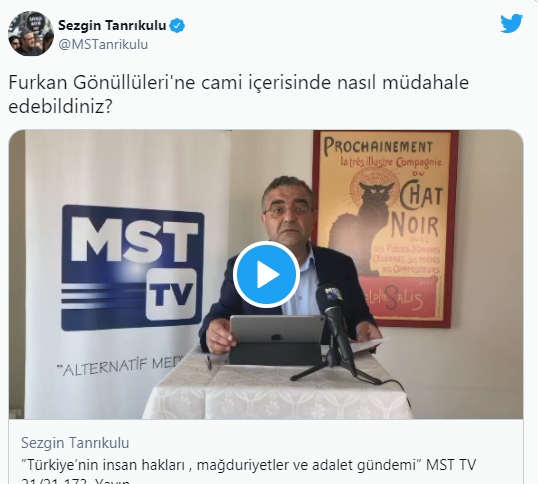Play the embedded video
The height and width of the screenshot is (484, 538).
(266, 274)
